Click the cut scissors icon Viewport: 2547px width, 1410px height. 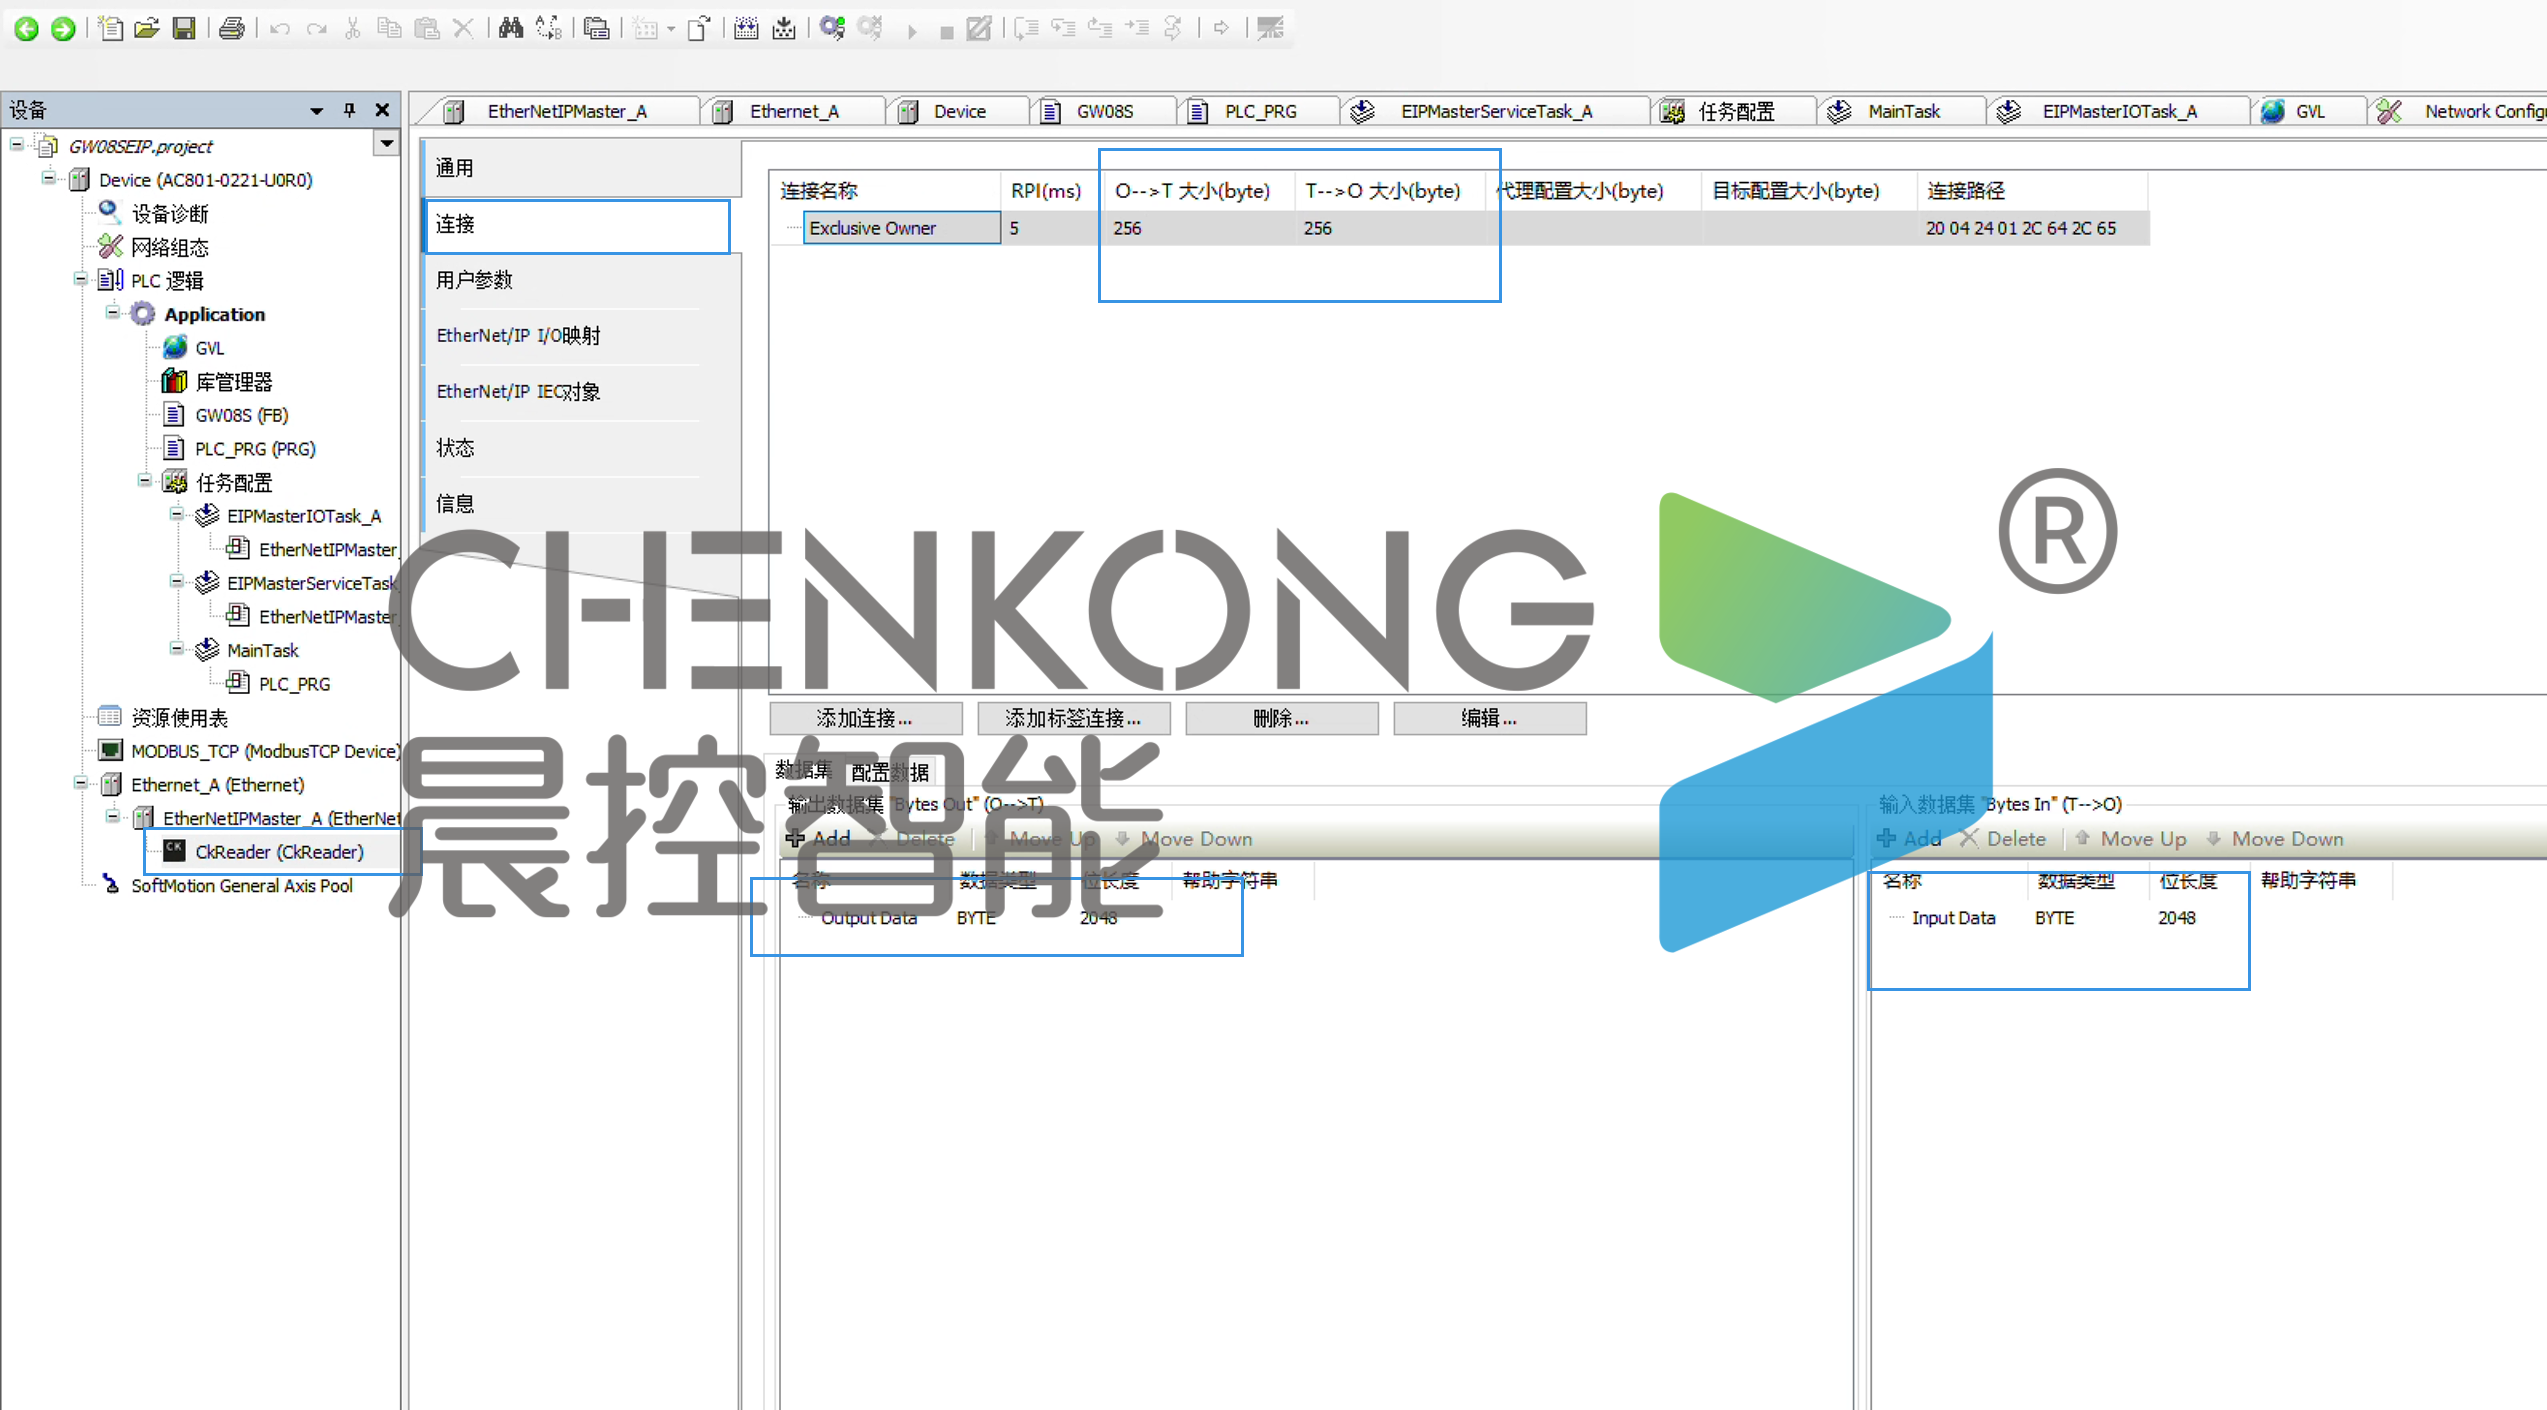[352, 28]
